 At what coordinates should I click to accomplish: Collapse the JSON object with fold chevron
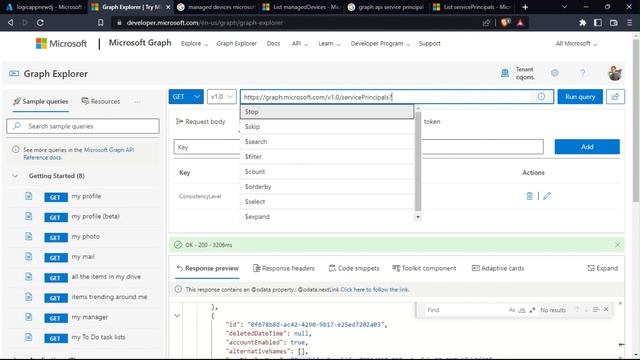[x=177, y=316]
